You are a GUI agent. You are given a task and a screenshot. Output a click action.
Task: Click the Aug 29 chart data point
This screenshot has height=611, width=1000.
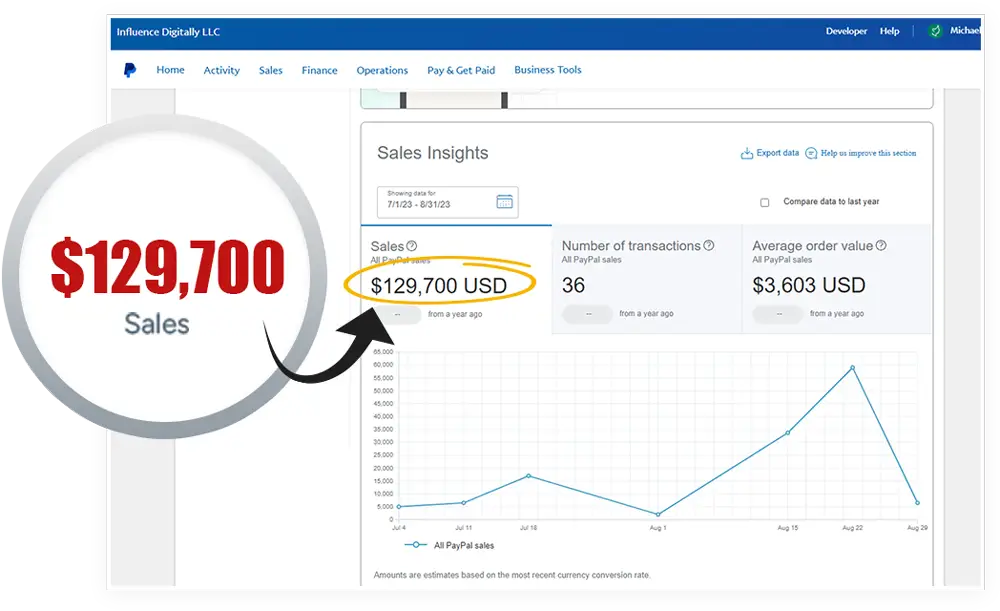918,503
